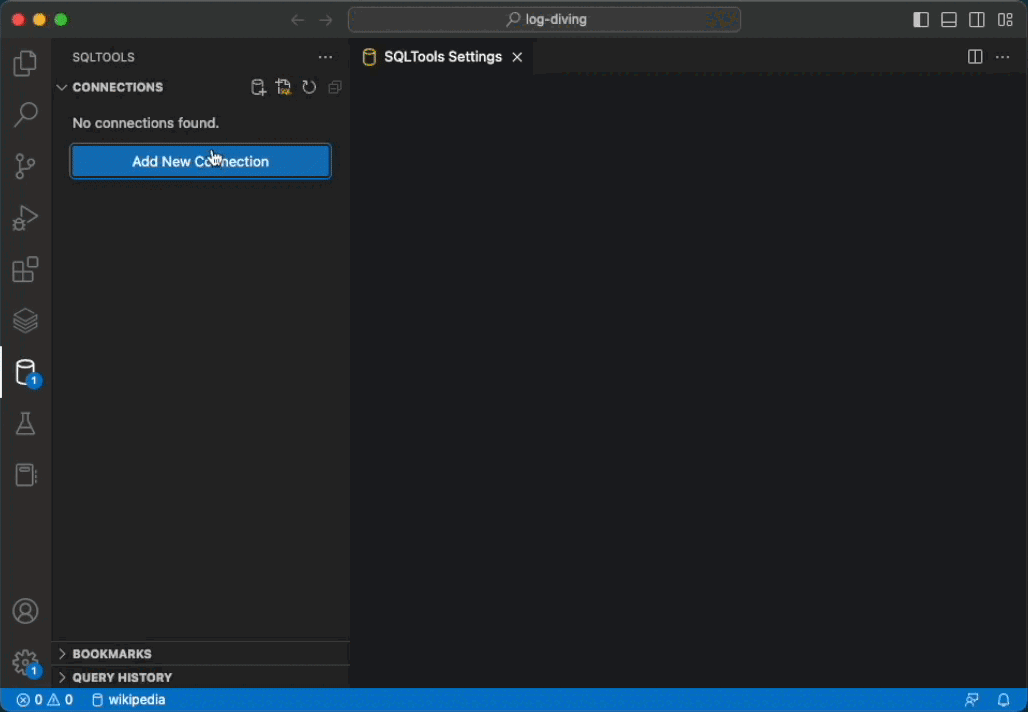Select the SQLTools Settings tab
Image resolution: width=1028 pixels, height=712 pixels.
[x=442, y=57]
